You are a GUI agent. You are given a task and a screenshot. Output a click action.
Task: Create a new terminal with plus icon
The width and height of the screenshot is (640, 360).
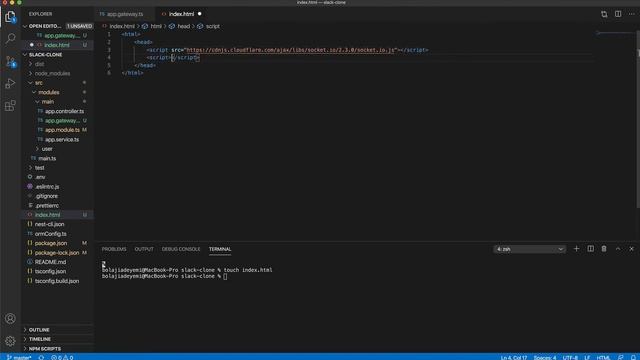(x=576, y=249)
